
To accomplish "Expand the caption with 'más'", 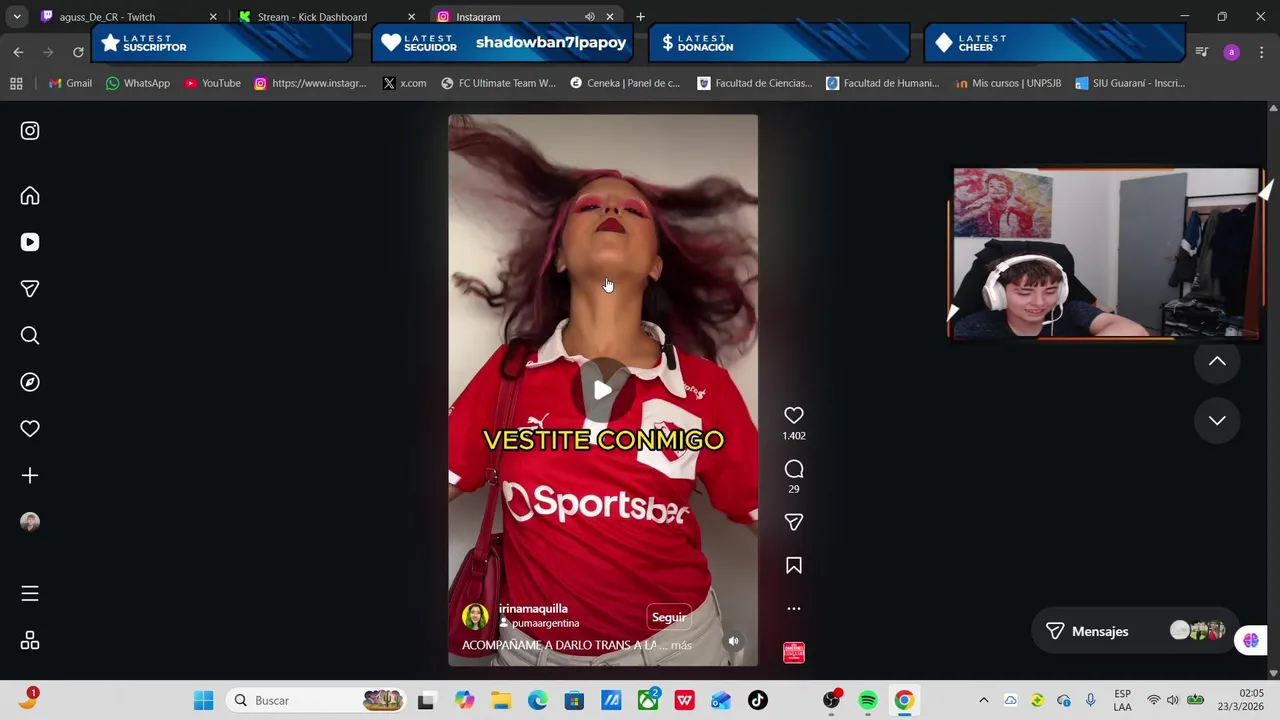I will point(681,646).
